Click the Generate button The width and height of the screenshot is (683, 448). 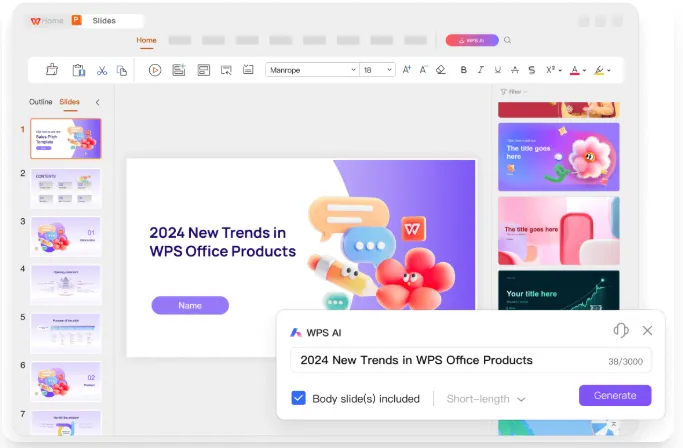[615, 395]
